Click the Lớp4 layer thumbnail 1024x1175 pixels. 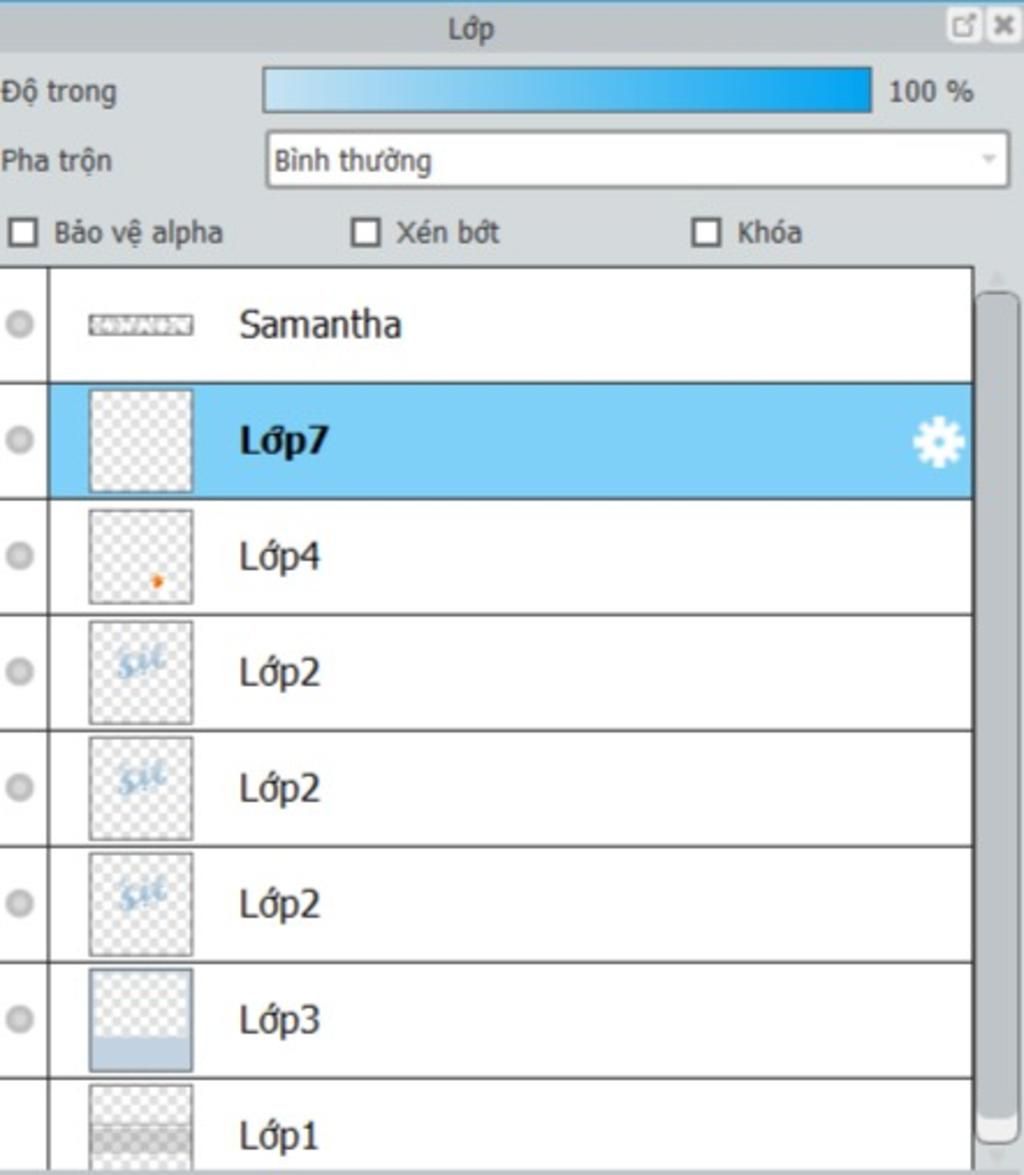pyautogui.click(x=141, y=557)
